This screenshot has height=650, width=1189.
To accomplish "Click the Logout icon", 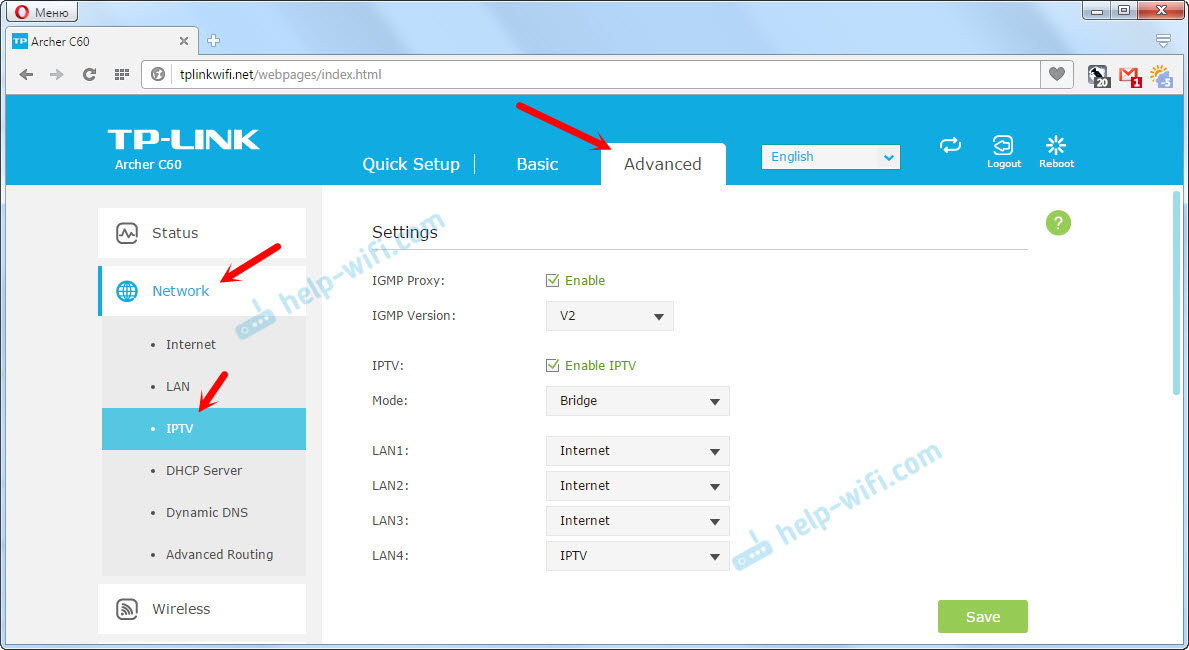I will tap(1003, 147).
